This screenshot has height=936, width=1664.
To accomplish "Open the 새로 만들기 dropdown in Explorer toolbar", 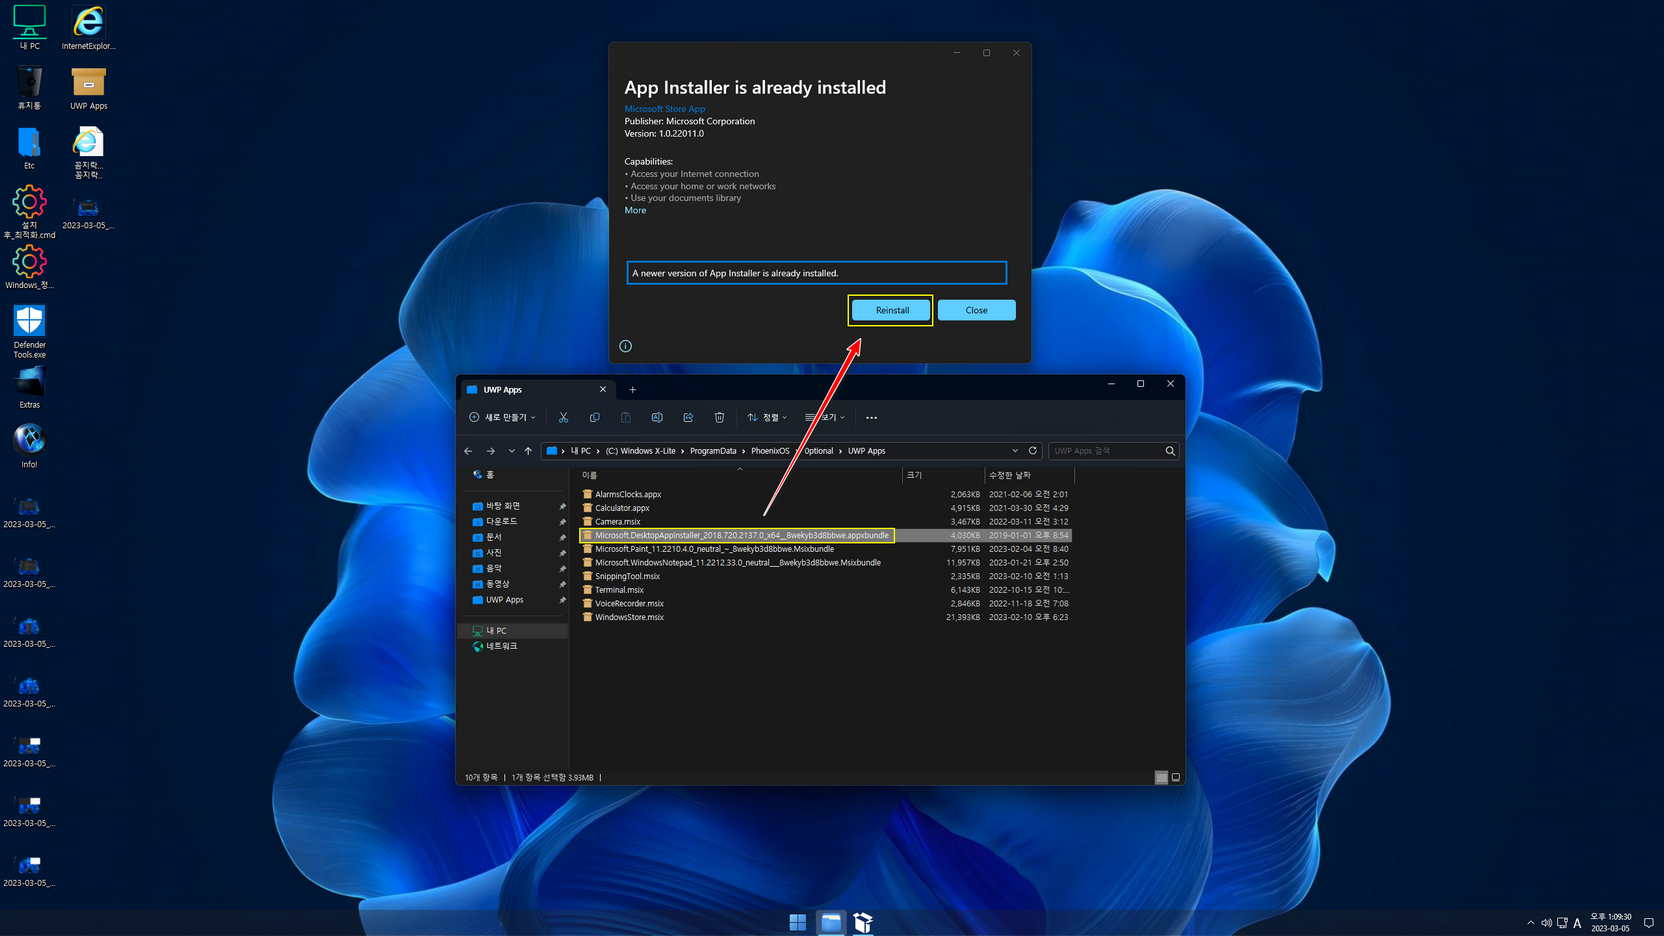I will 502,417.
